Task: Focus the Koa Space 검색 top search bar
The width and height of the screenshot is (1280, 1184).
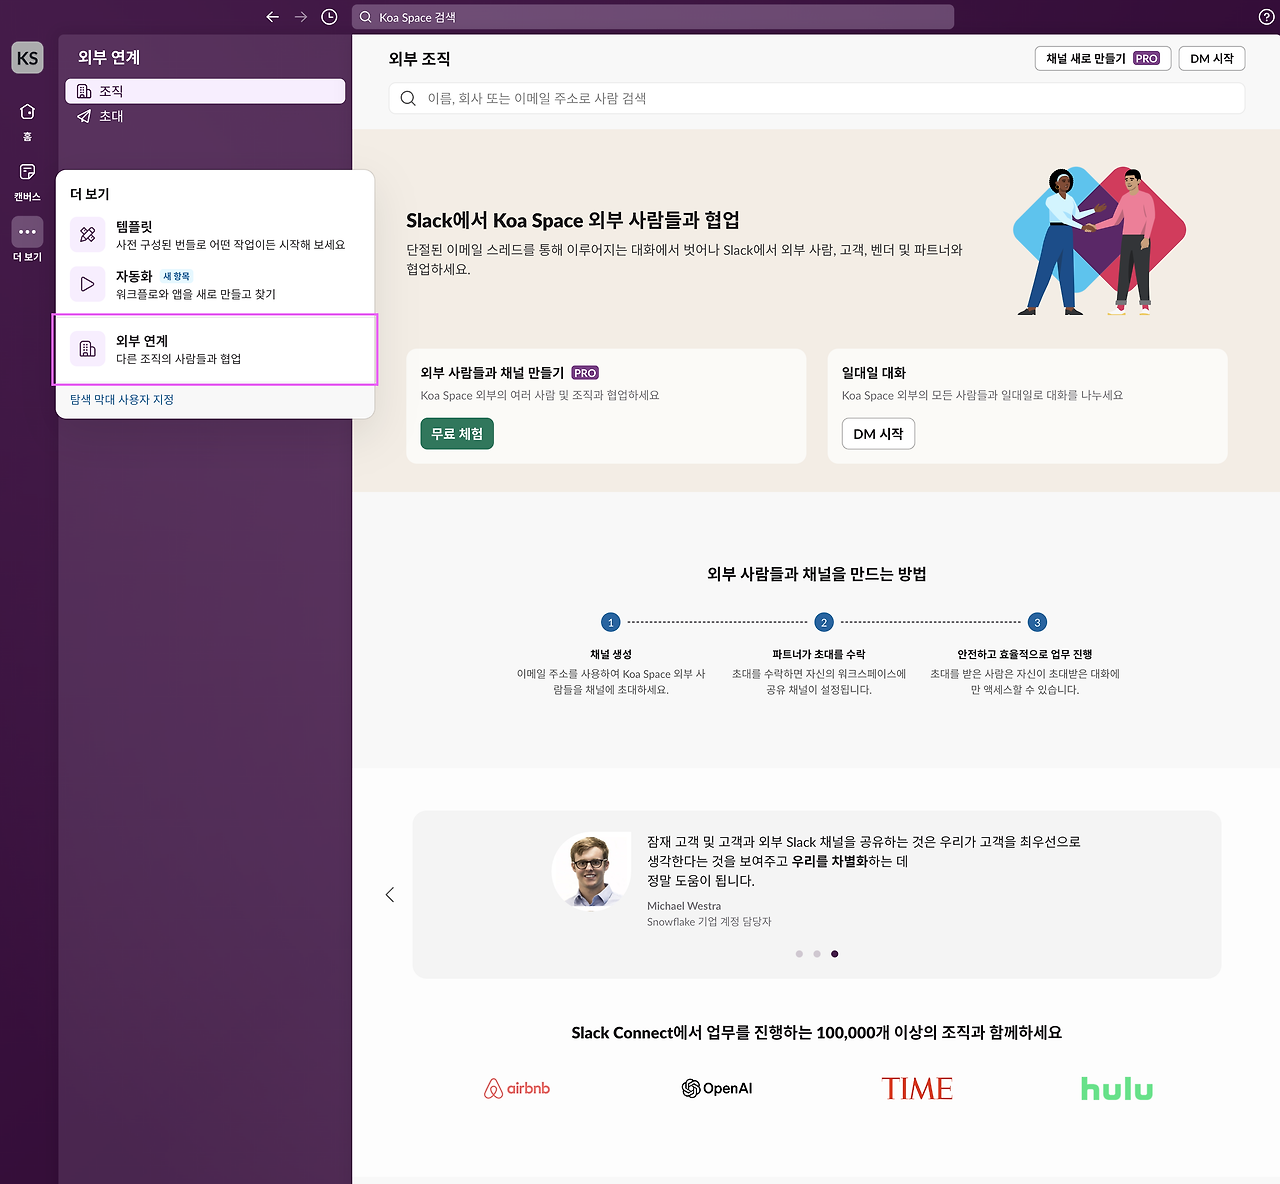Action: tap(653, 17)
